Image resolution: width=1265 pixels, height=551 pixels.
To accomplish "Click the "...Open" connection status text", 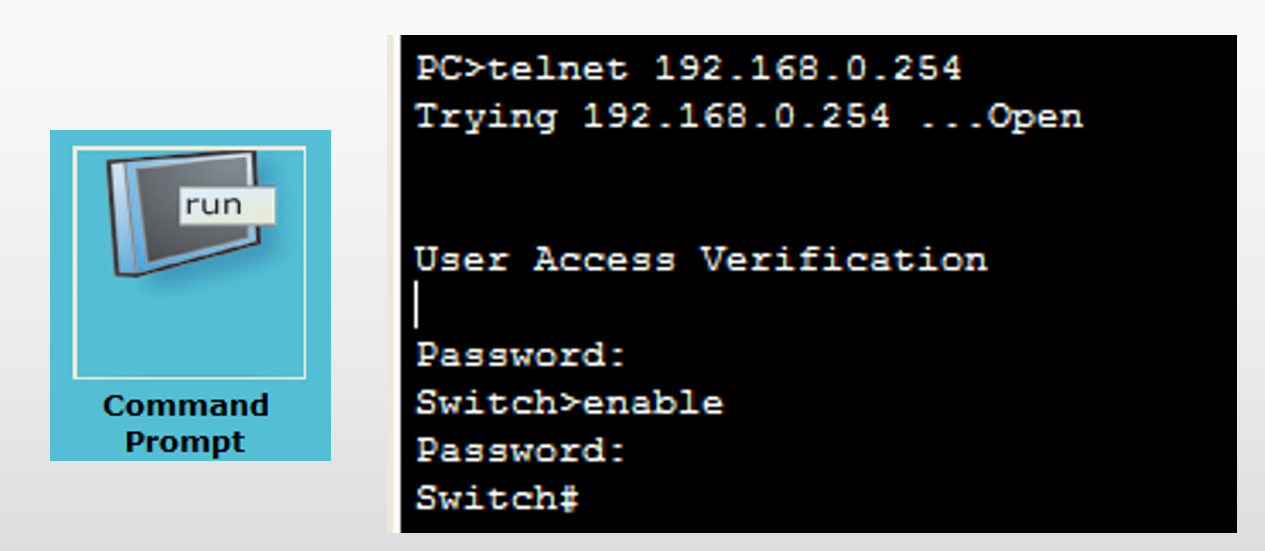I will pyautogui.click(x=1000, y=117).
